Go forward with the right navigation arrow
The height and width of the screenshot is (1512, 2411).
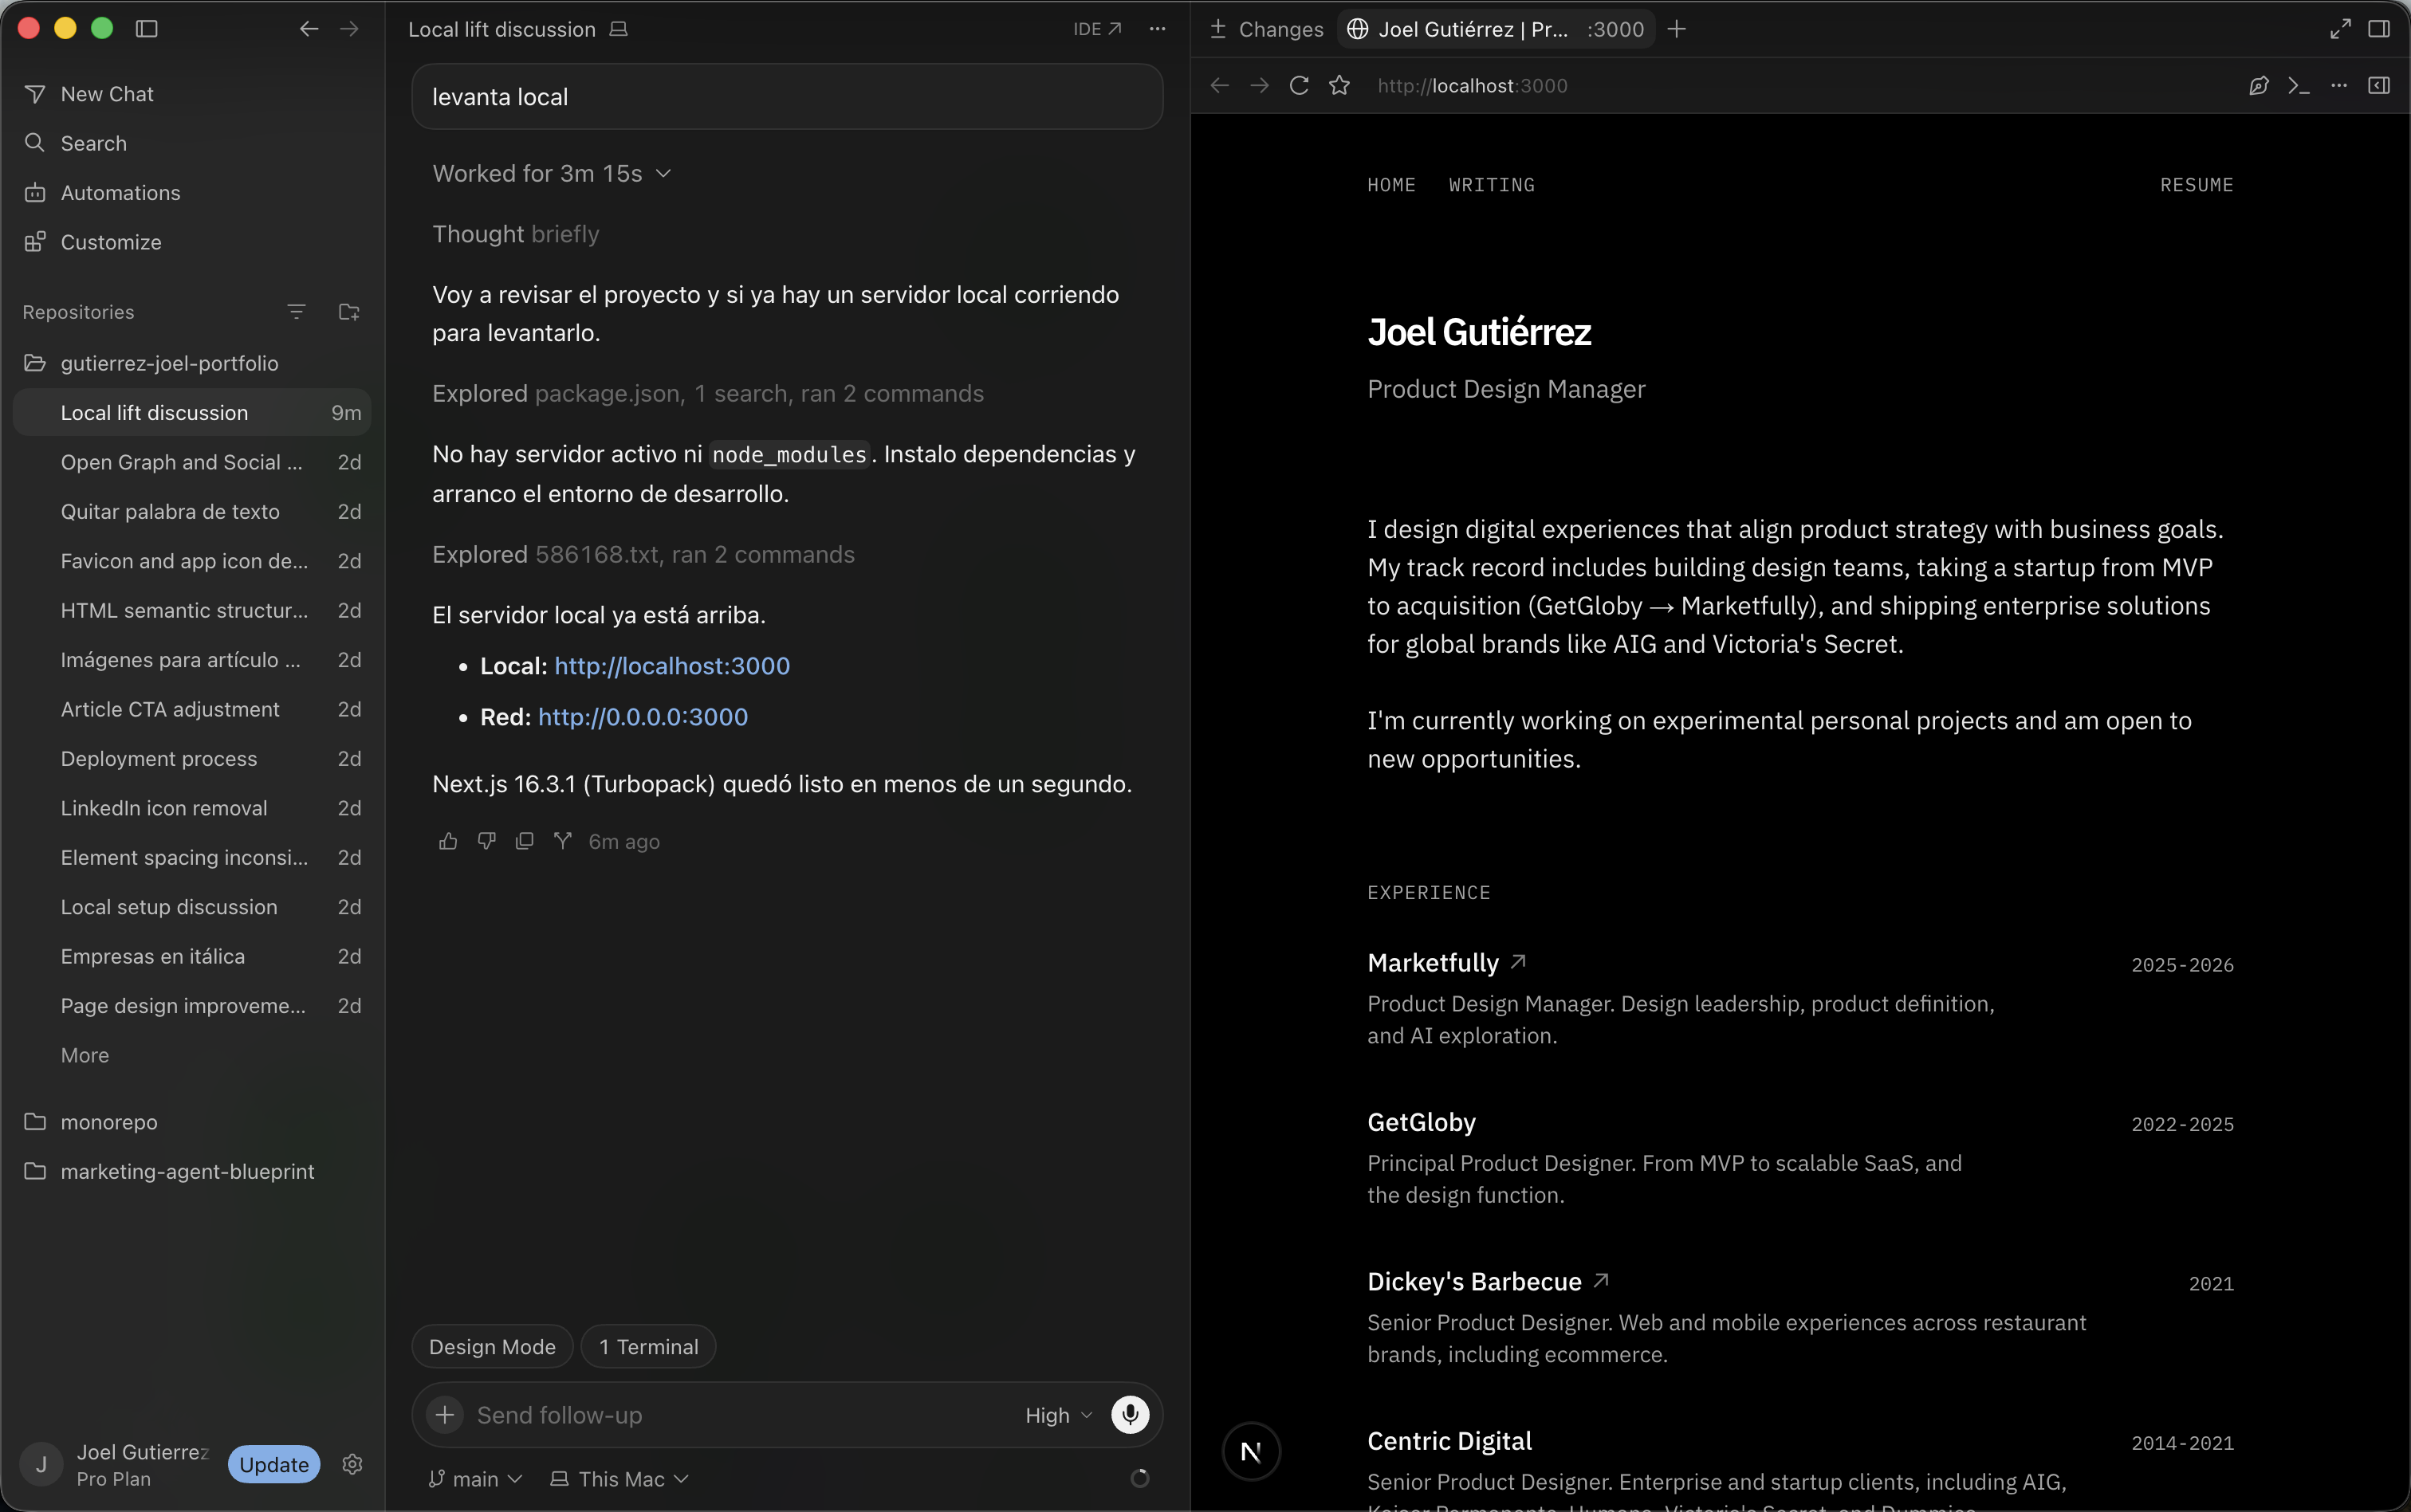click(x=349, y=29)
